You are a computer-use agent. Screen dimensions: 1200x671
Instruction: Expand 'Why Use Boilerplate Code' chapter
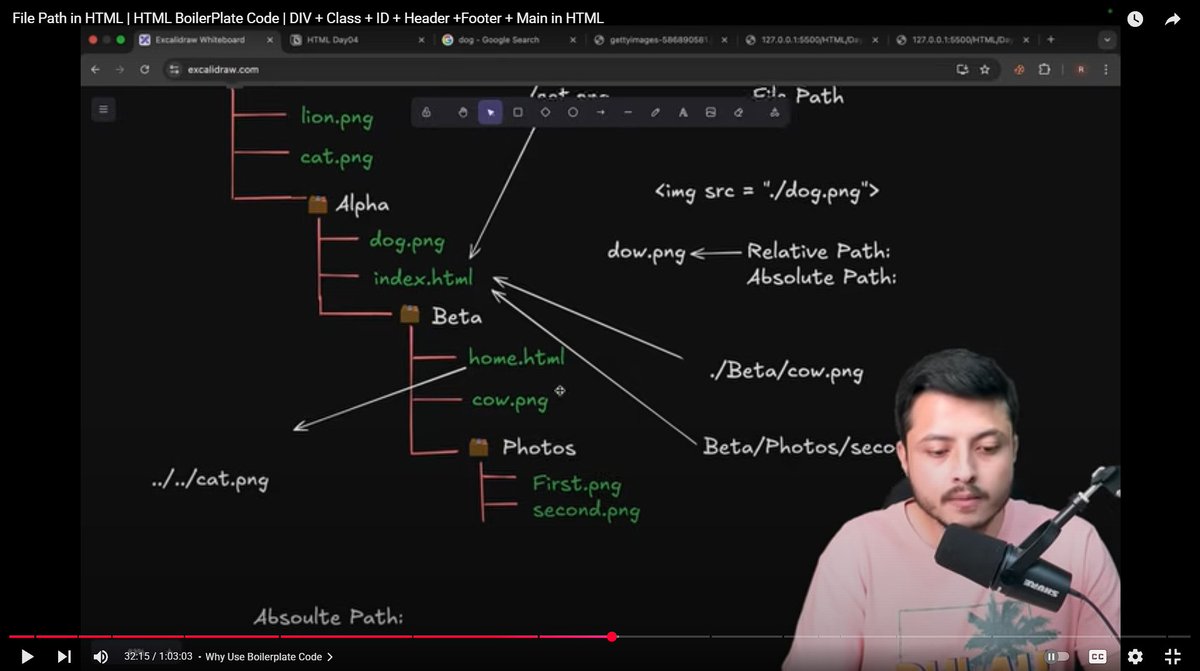point(269,657)
